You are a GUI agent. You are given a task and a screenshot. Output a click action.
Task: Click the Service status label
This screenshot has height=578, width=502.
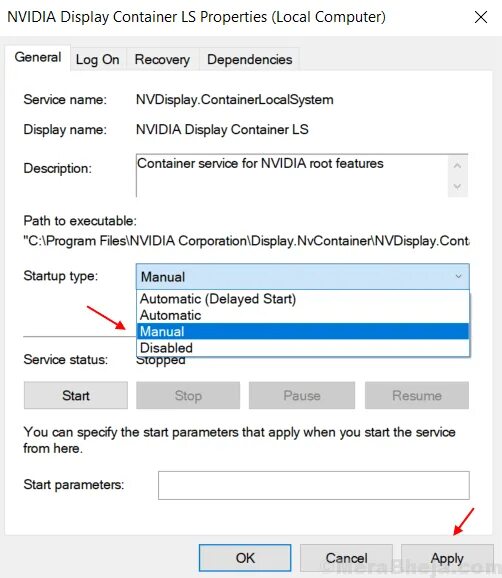[66, 359]
